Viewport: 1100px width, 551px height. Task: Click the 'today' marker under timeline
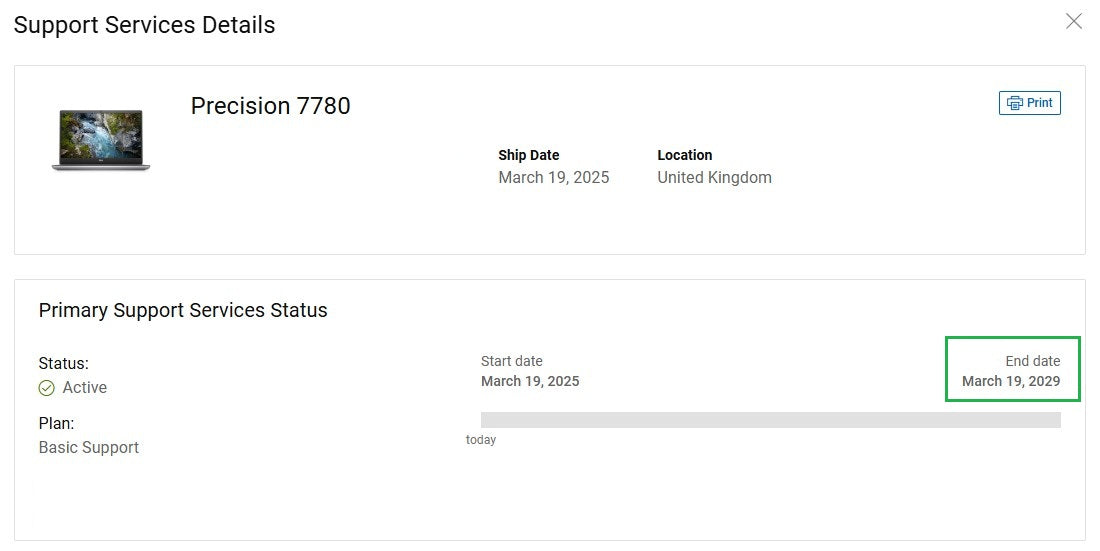pyautogui.click(x=481, y=440)
